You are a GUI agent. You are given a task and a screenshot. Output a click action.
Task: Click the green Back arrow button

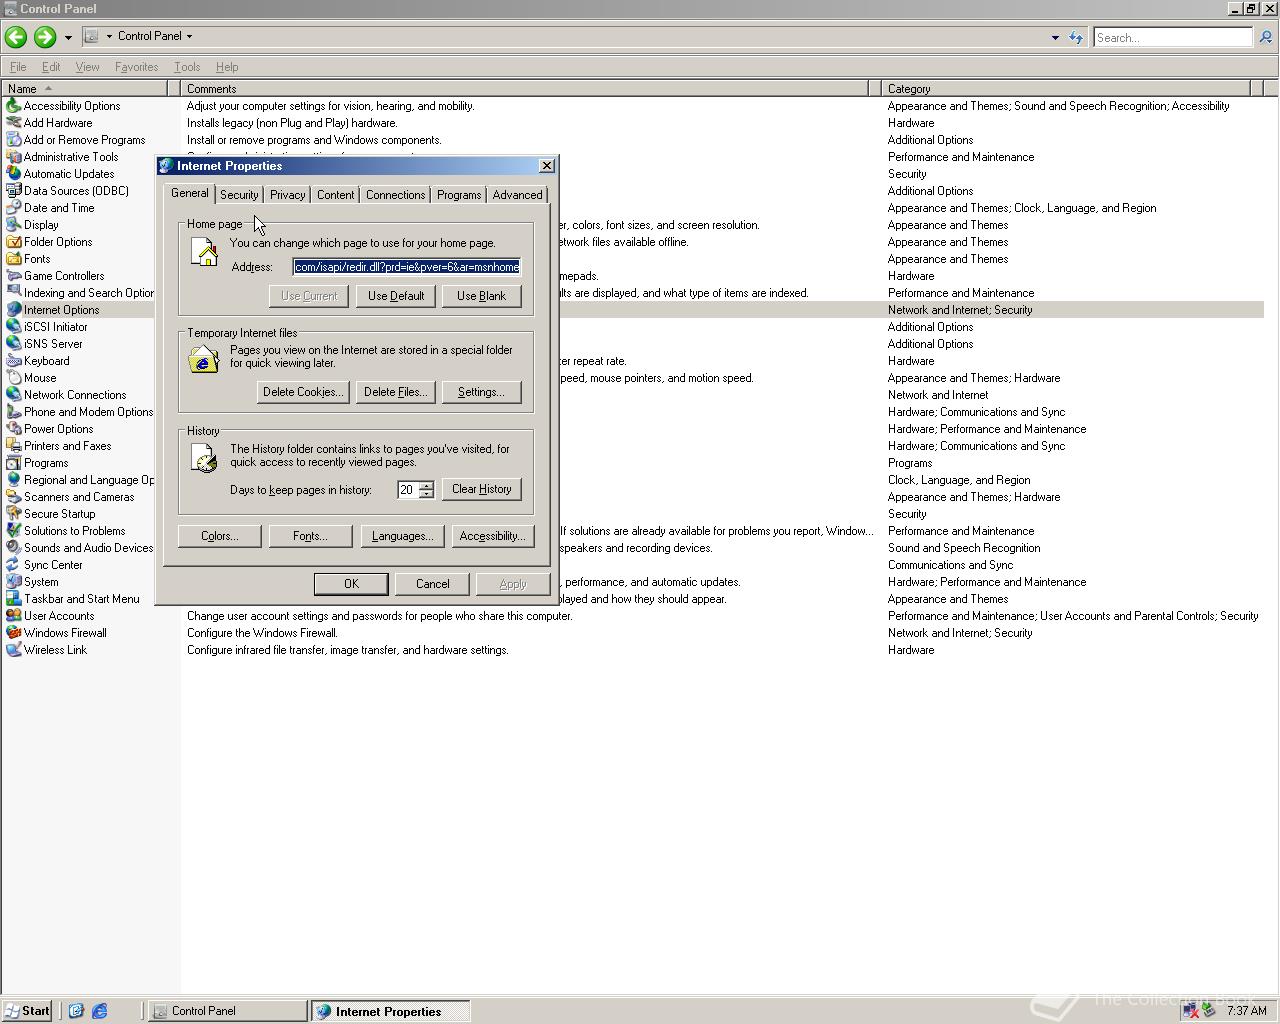click(16, 37)
